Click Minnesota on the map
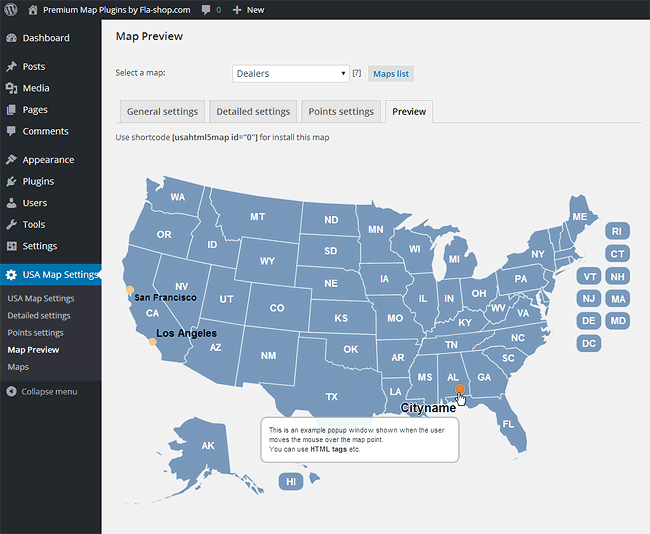Viewport: 650px width, 534px height. pyautogui.click(x=376, y=229)
